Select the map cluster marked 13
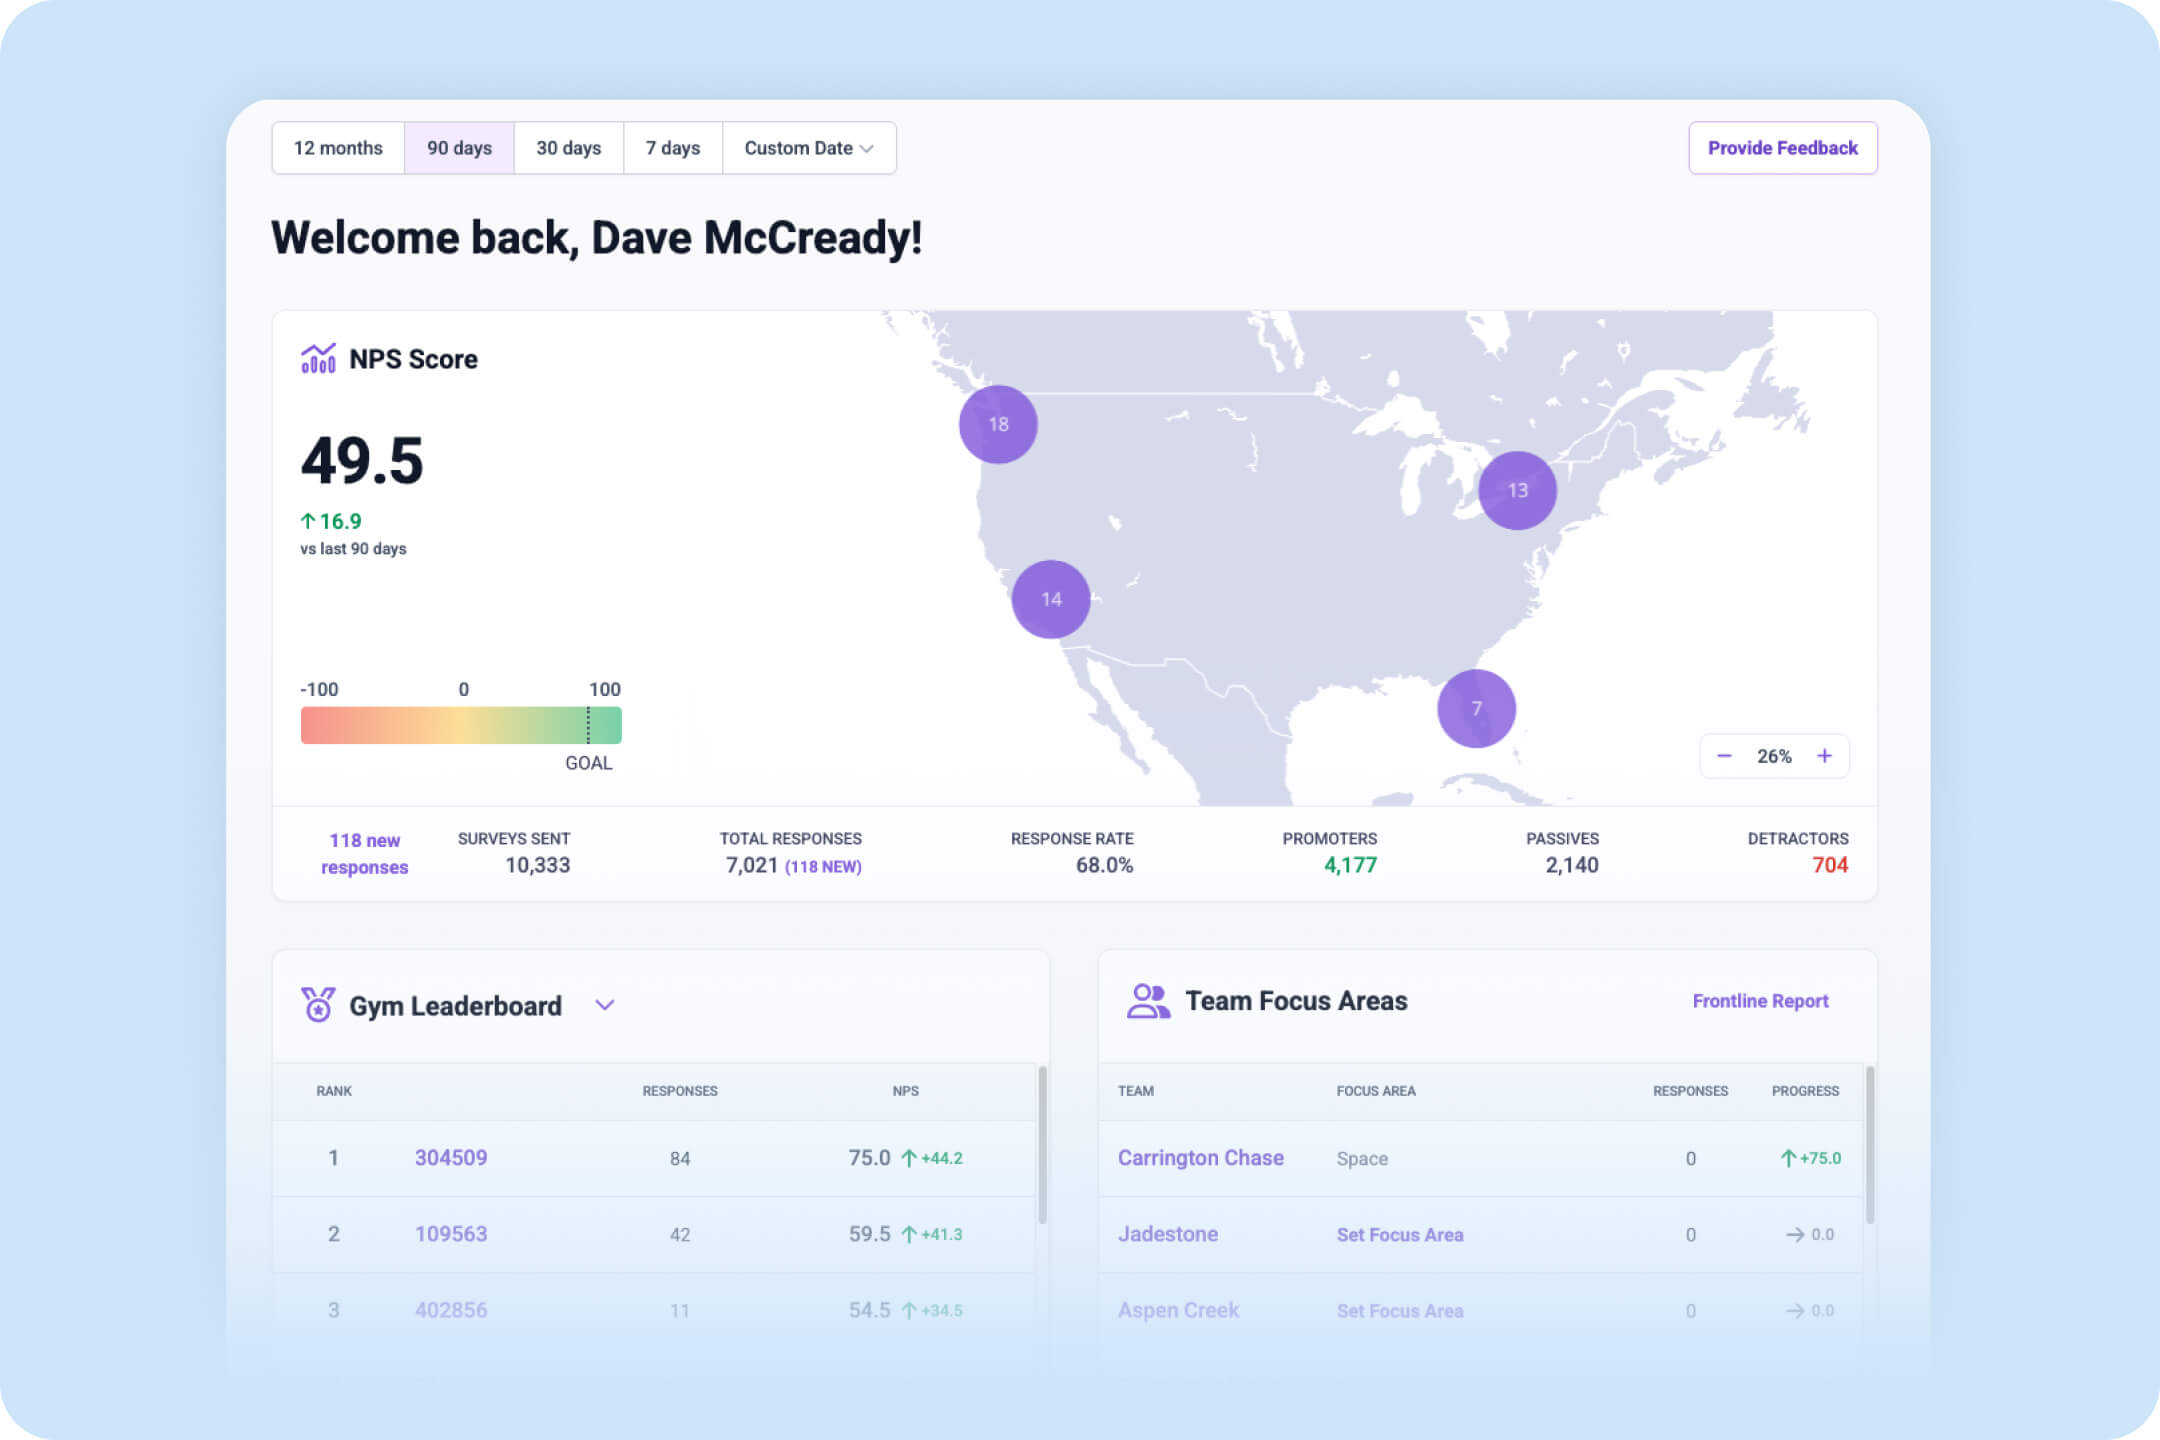Viewport: 2160px width, 1440px height. tap(1517, 490)
